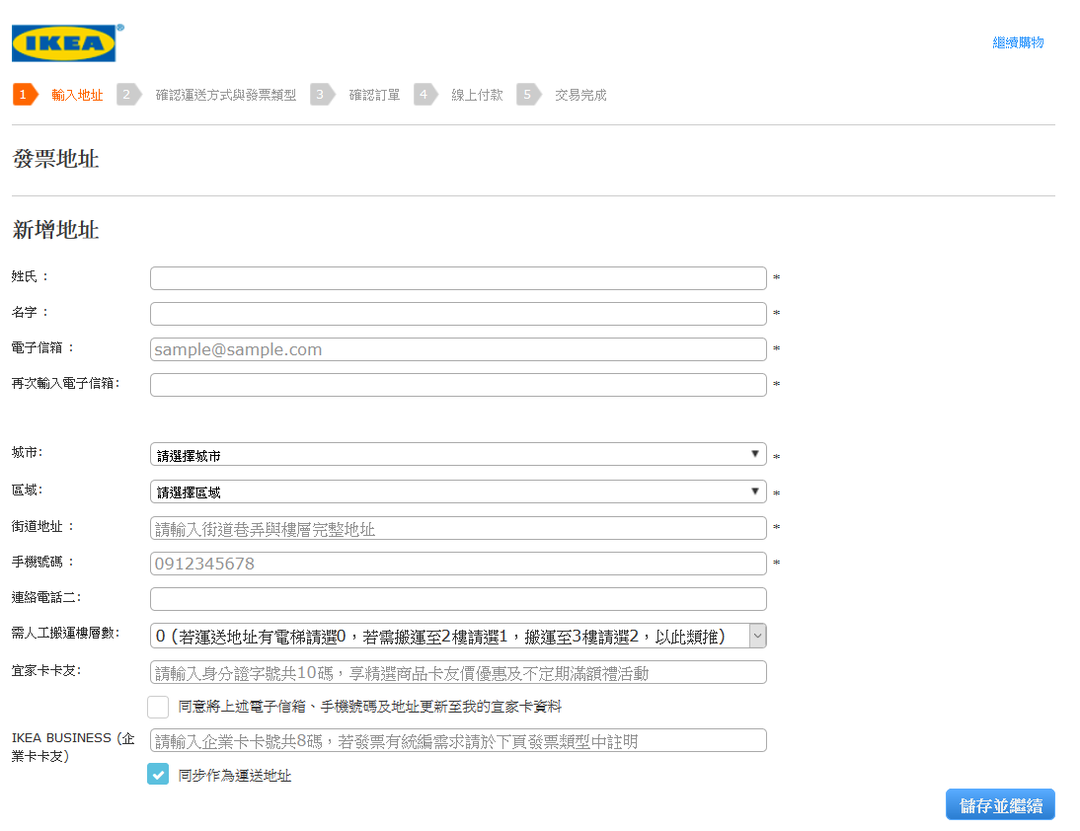Viewport: 1080px width, 831px height.
Task: Click the 連絡電話二 input field
Action: coord(458,599)
